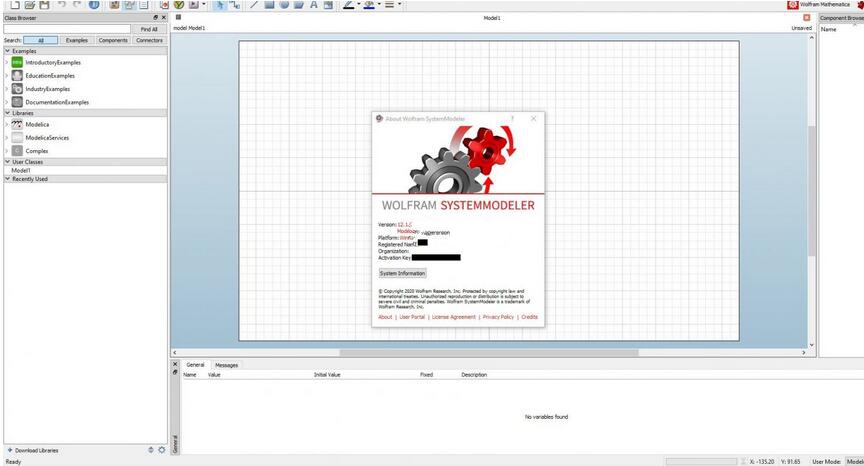Click the Save floppy disk icon
864x466 pixels.
pos(44,4)
